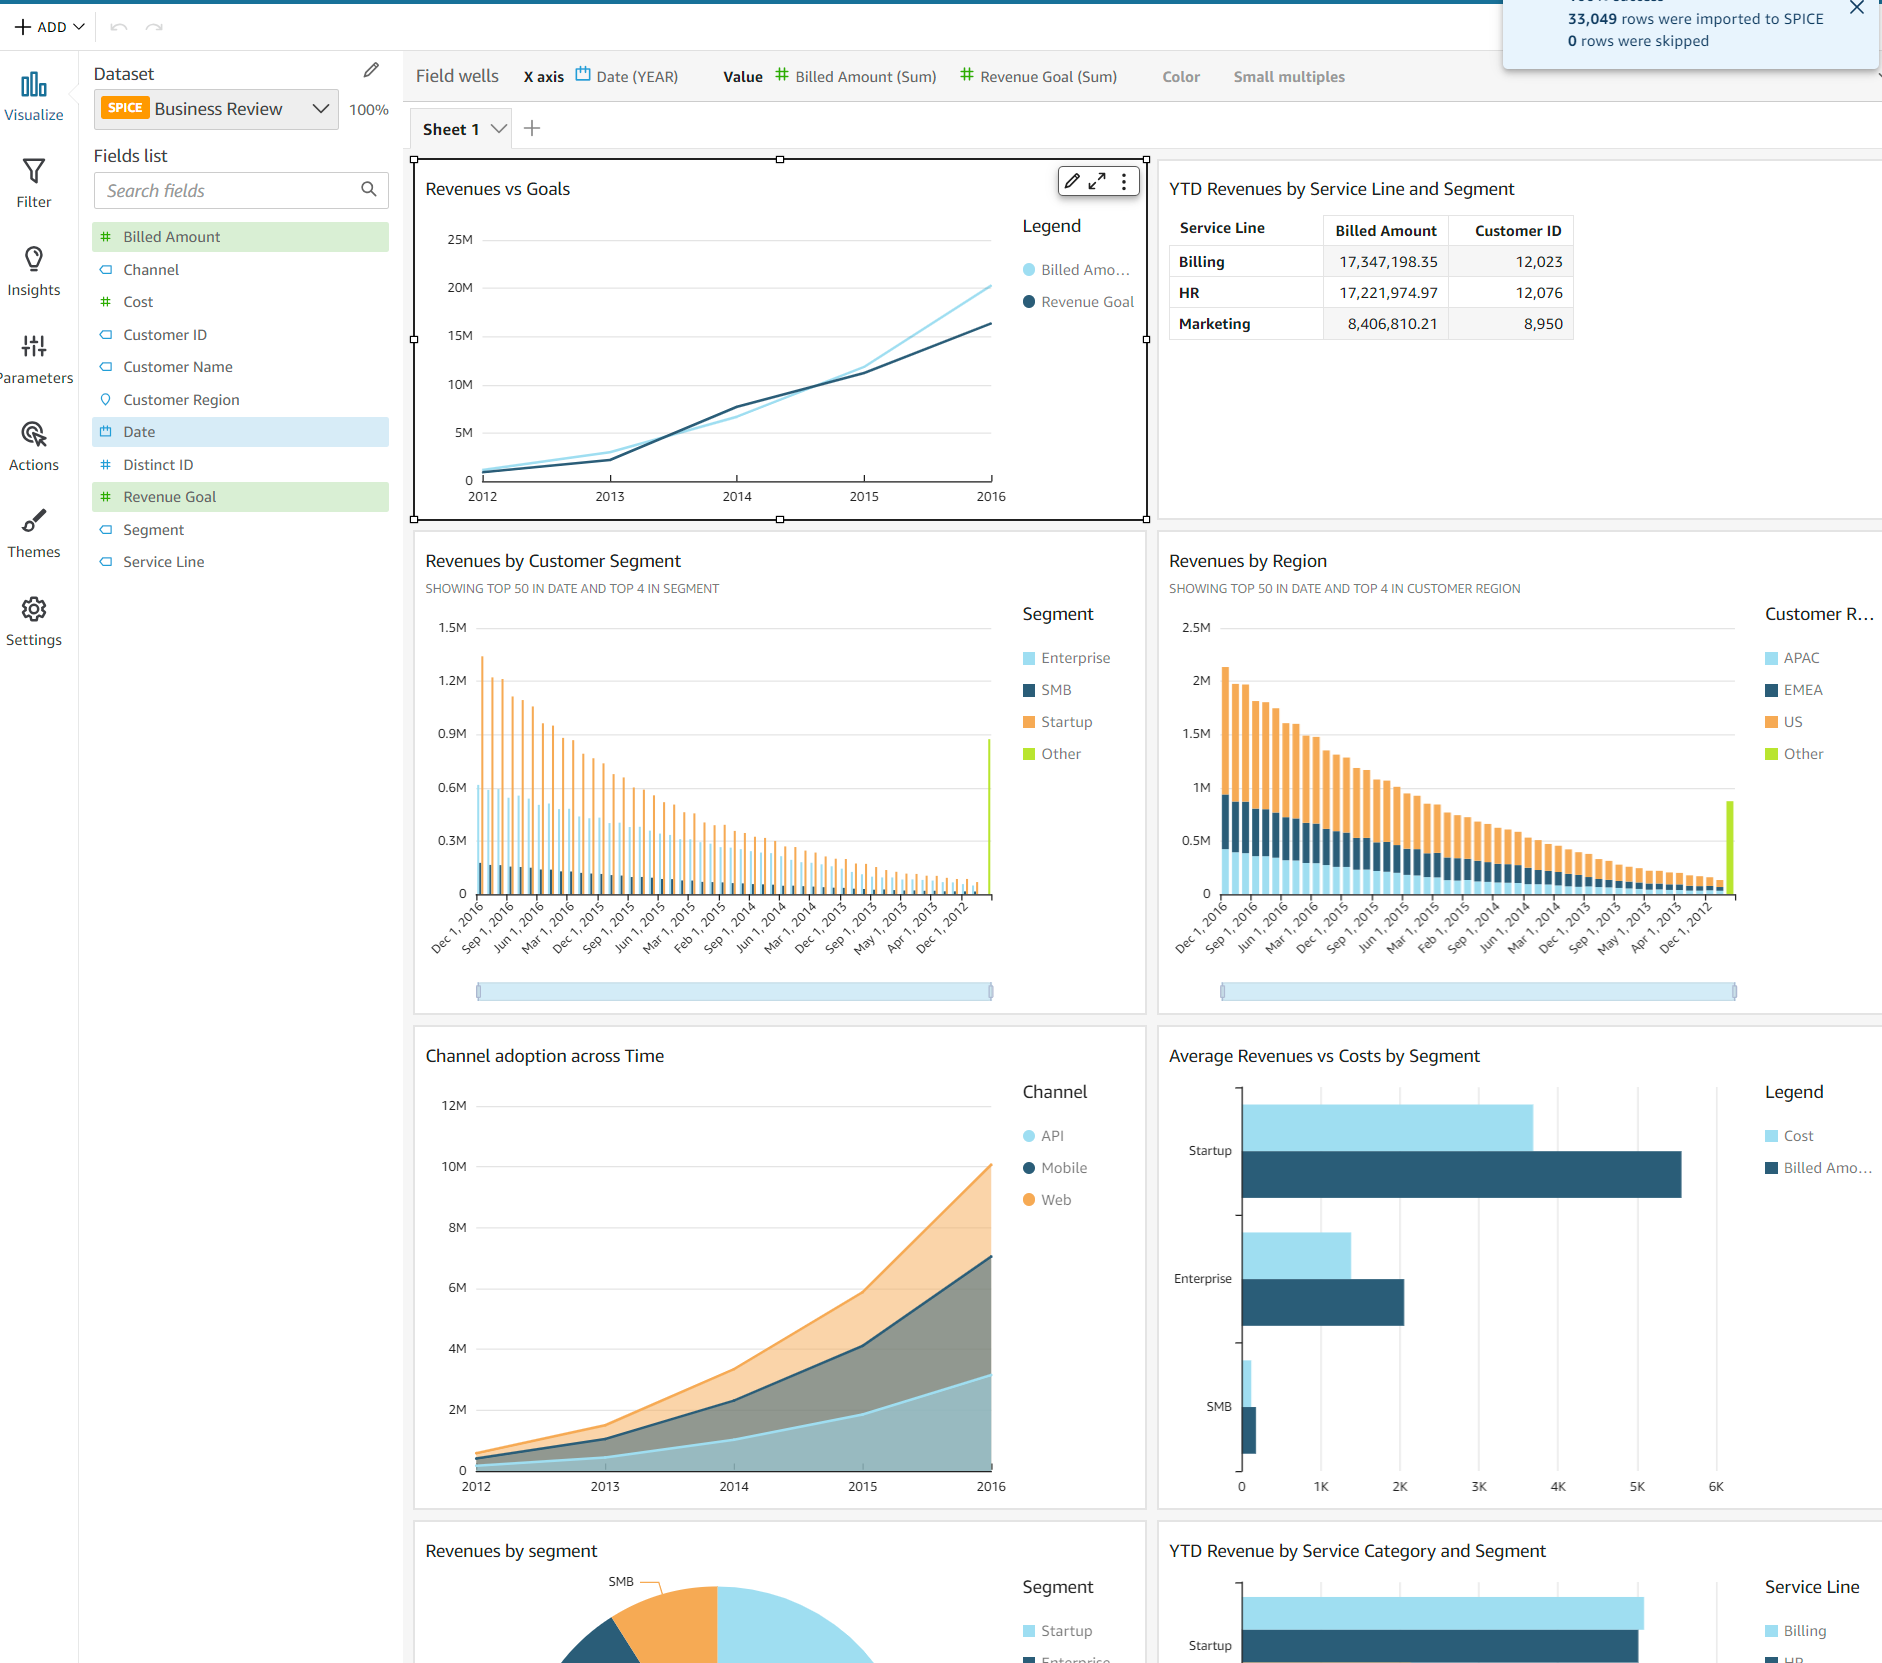This screenshot has height=1663, width=1882.
Task: Click the Revenue Goal hash icon in Value well
Action: (x=967, y=74)
